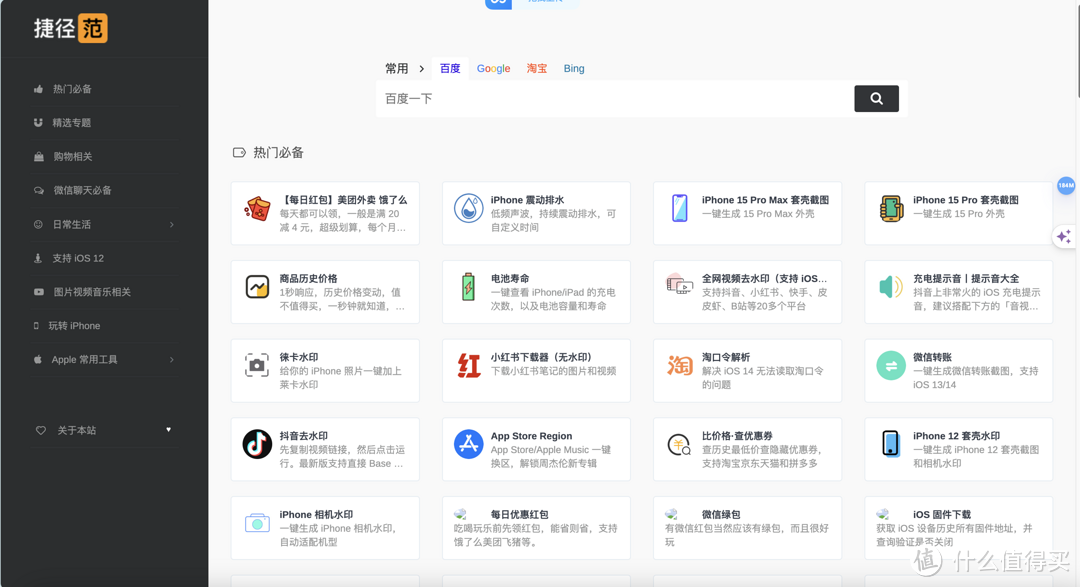Click the speaker icon for 充电提示音
The width and height of the screenshot is (1080, 587).
point(891,287)
